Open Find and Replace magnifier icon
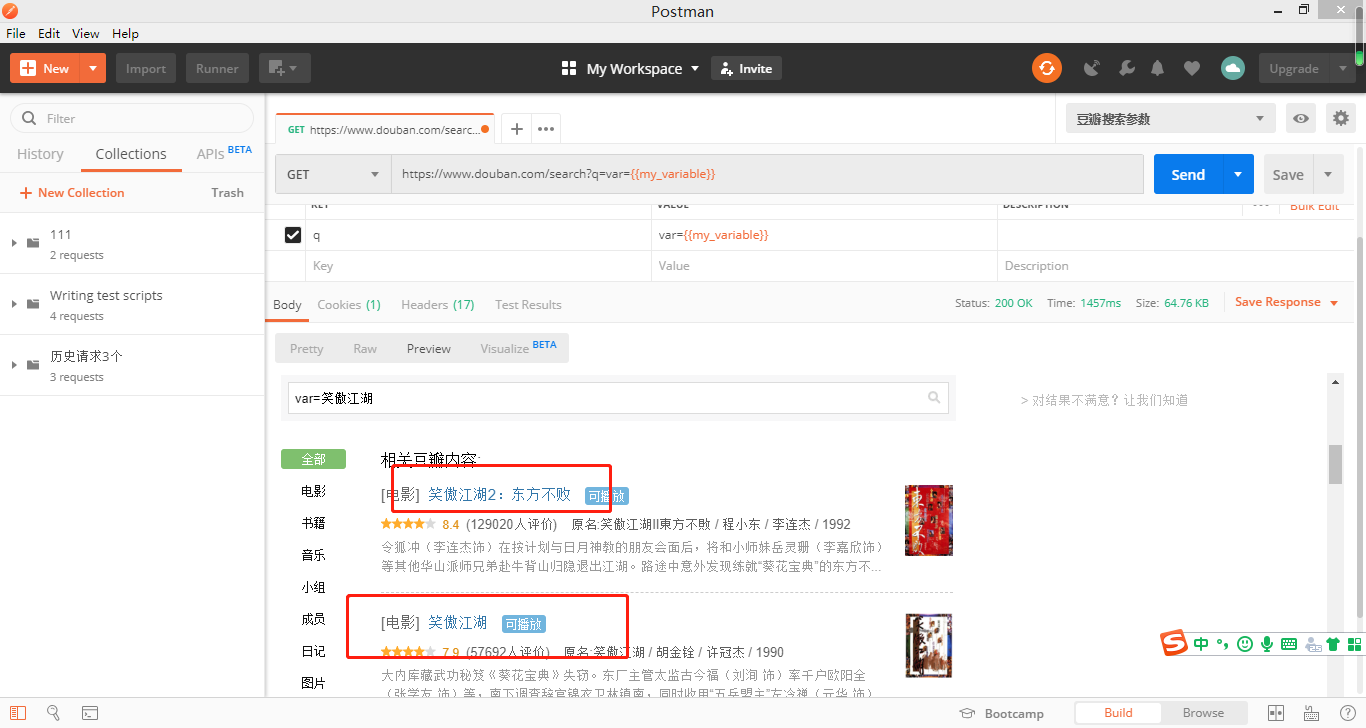 pos(53,713)
